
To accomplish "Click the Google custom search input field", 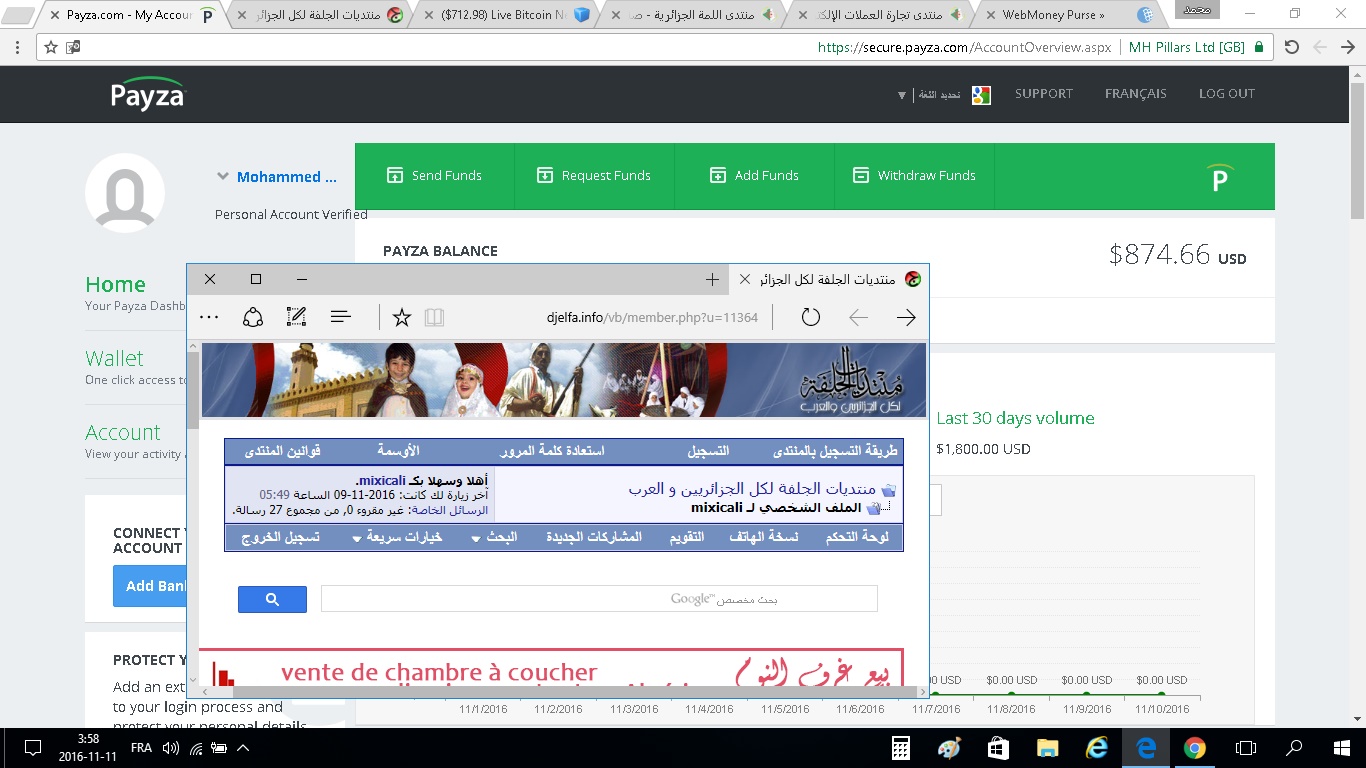I will (598, 599).
